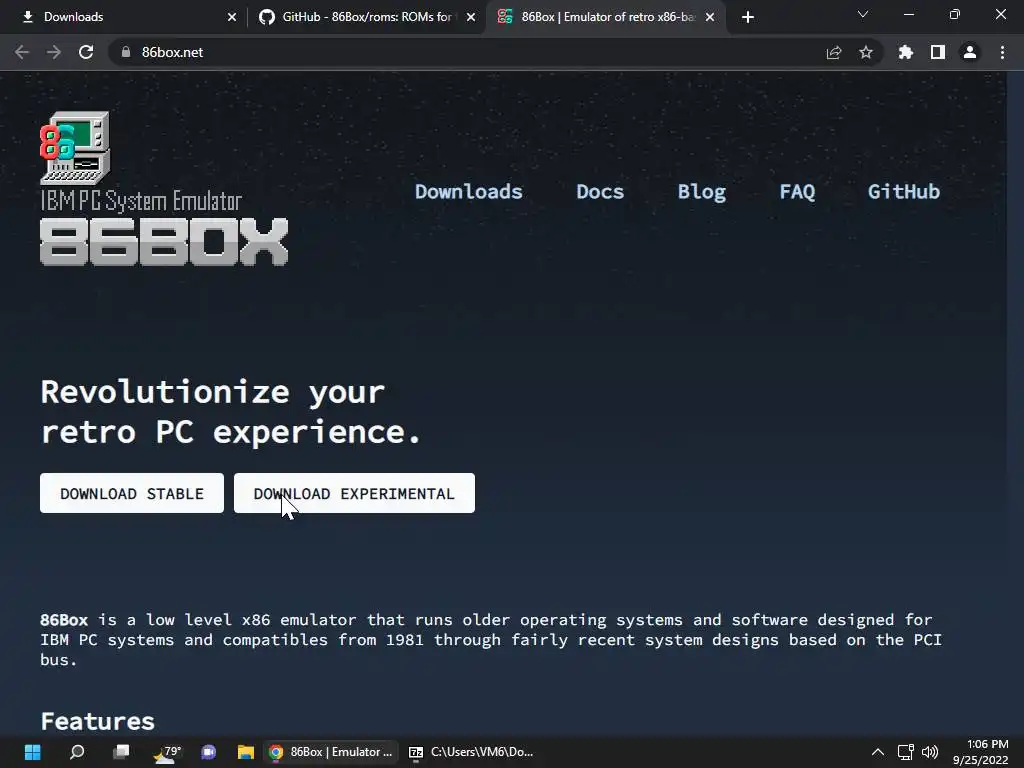
Task: Open a new browser tab
Action: click(748, 17)
